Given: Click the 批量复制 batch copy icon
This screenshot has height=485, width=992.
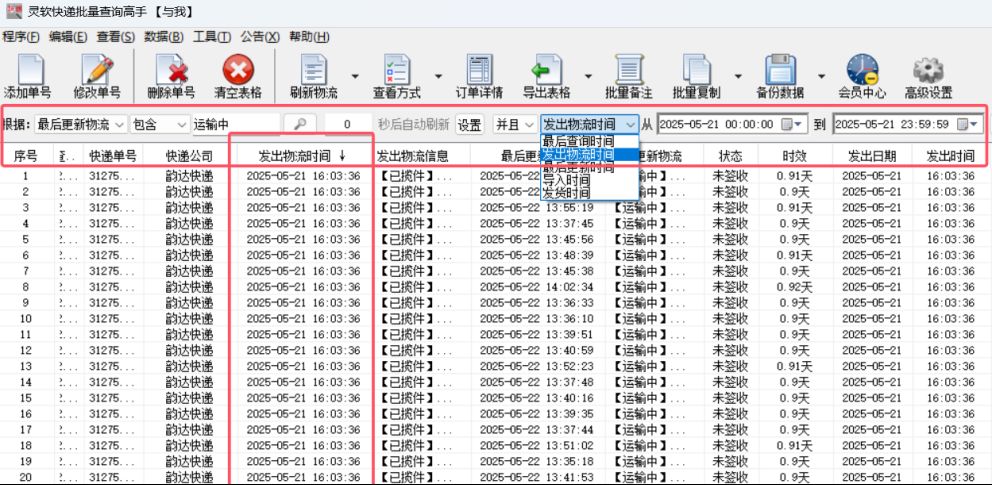Looking at the screenshot, I should click(x=696, y=77).
